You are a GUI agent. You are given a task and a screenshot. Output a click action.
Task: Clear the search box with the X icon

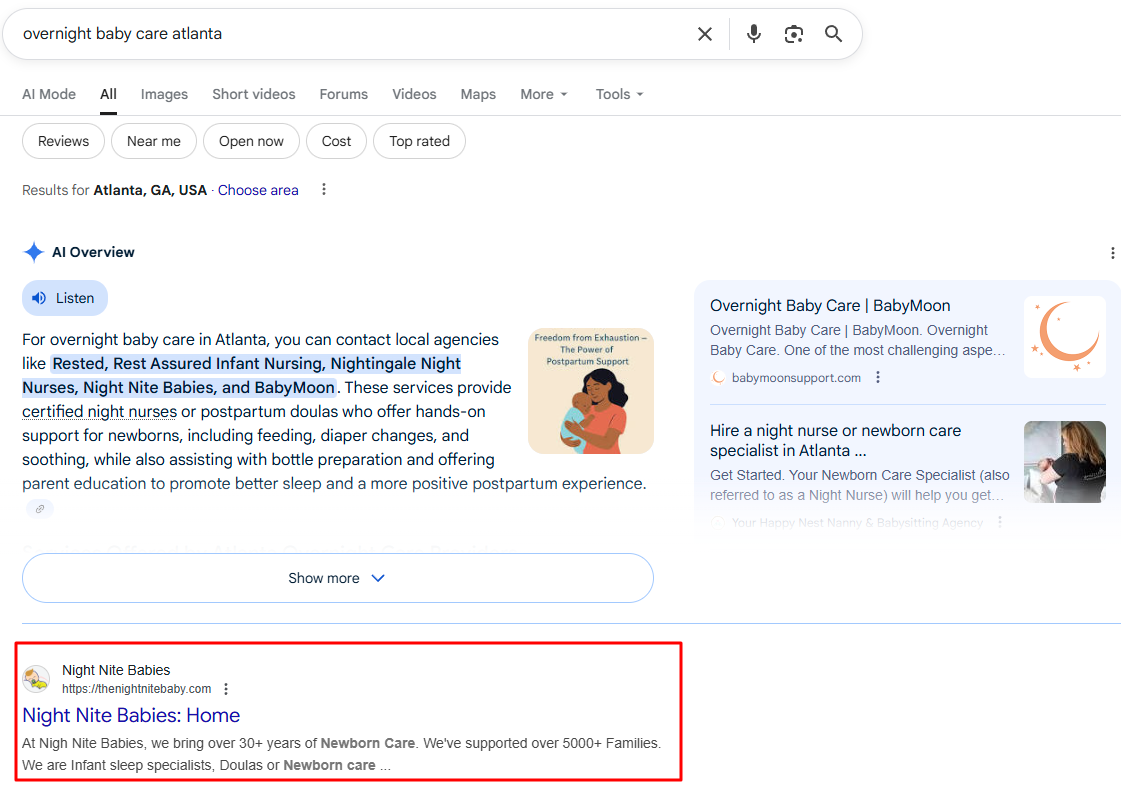[x=704, y=34]
